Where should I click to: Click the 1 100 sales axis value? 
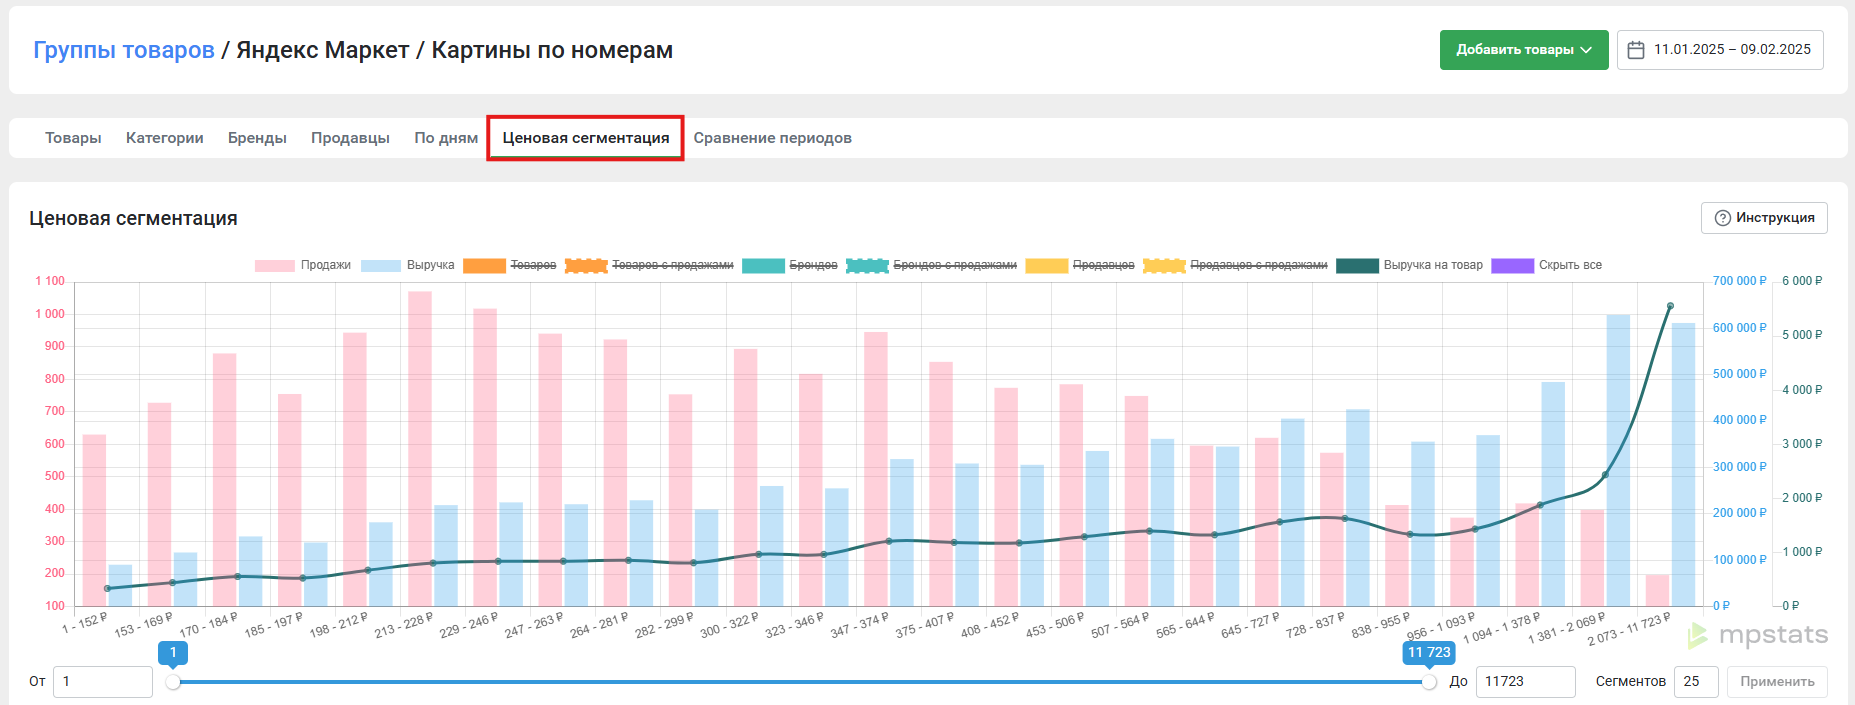(50, 281)
